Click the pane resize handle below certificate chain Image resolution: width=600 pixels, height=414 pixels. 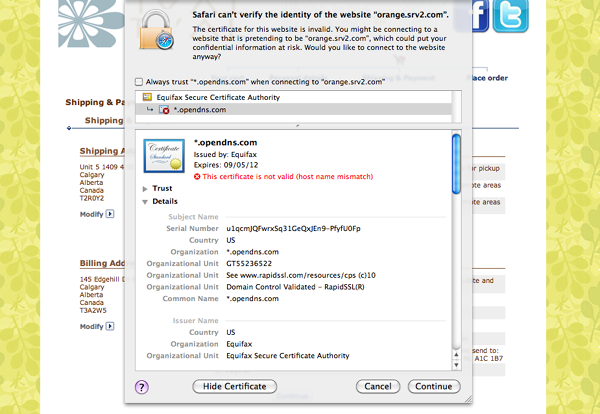(297, 126)
